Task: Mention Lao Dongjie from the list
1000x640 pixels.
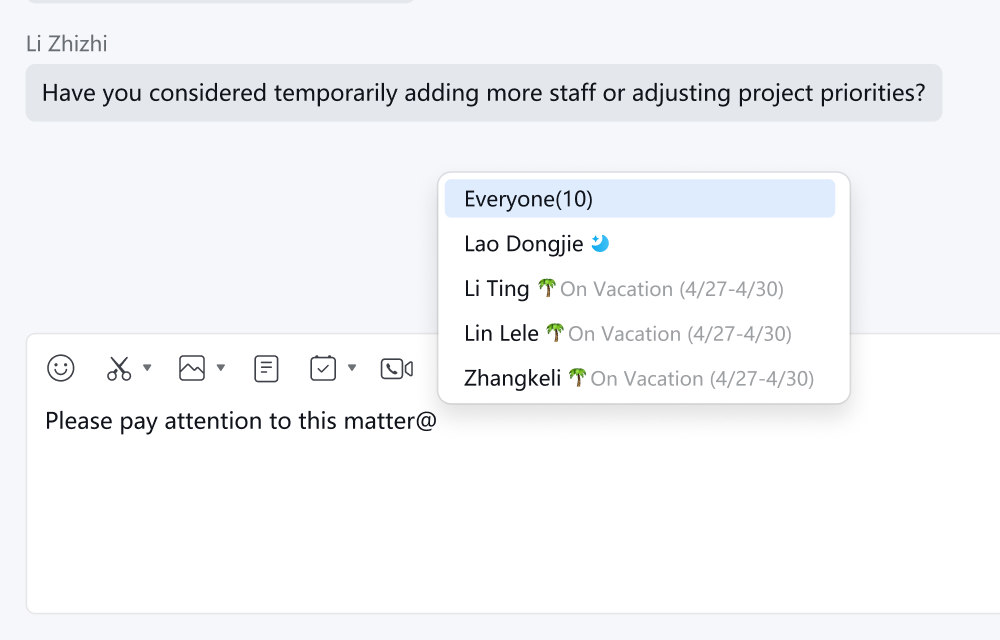Action: coord(523,244)
